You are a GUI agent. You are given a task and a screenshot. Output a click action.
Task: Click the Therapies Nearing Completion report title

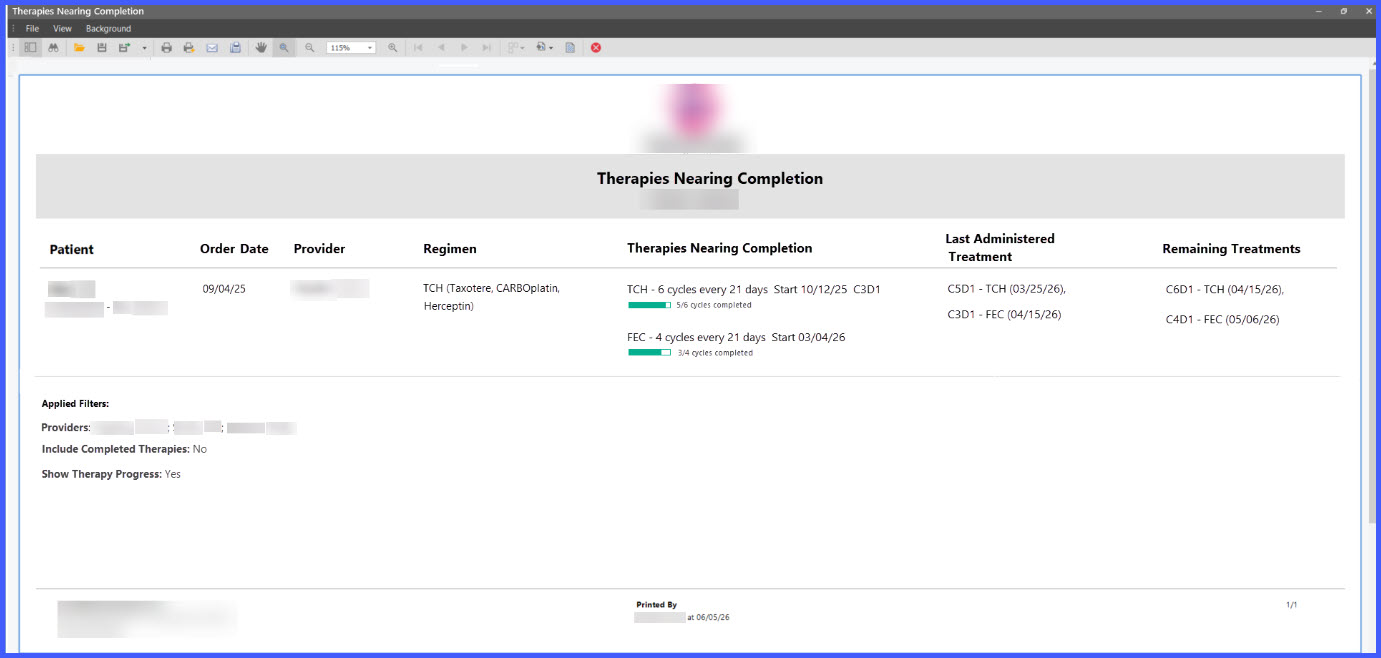(710, 179)
